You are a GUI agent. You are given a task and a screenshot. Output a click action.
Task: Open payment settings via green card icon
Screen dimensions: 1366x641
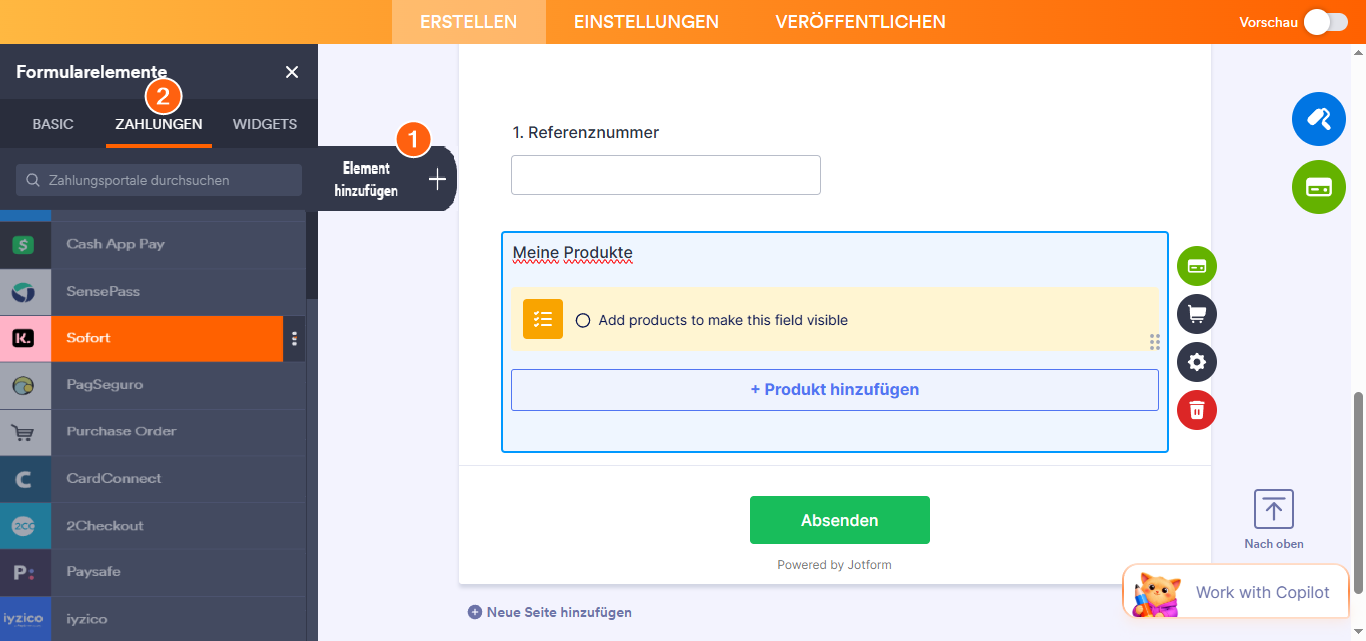(1196, 266)
